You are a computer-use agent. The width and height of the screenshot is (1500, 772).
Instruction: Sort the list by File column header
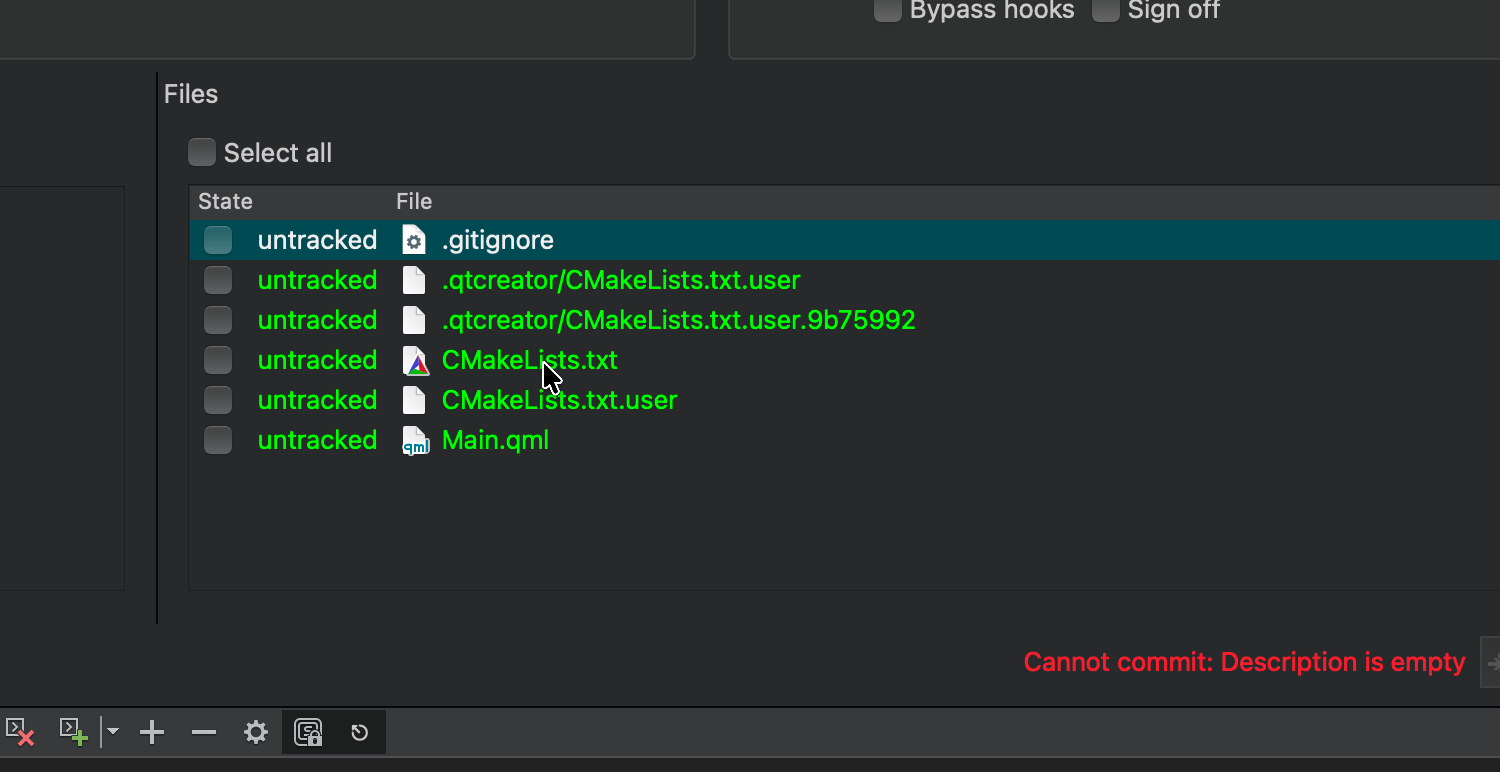(x=414, y=202)
